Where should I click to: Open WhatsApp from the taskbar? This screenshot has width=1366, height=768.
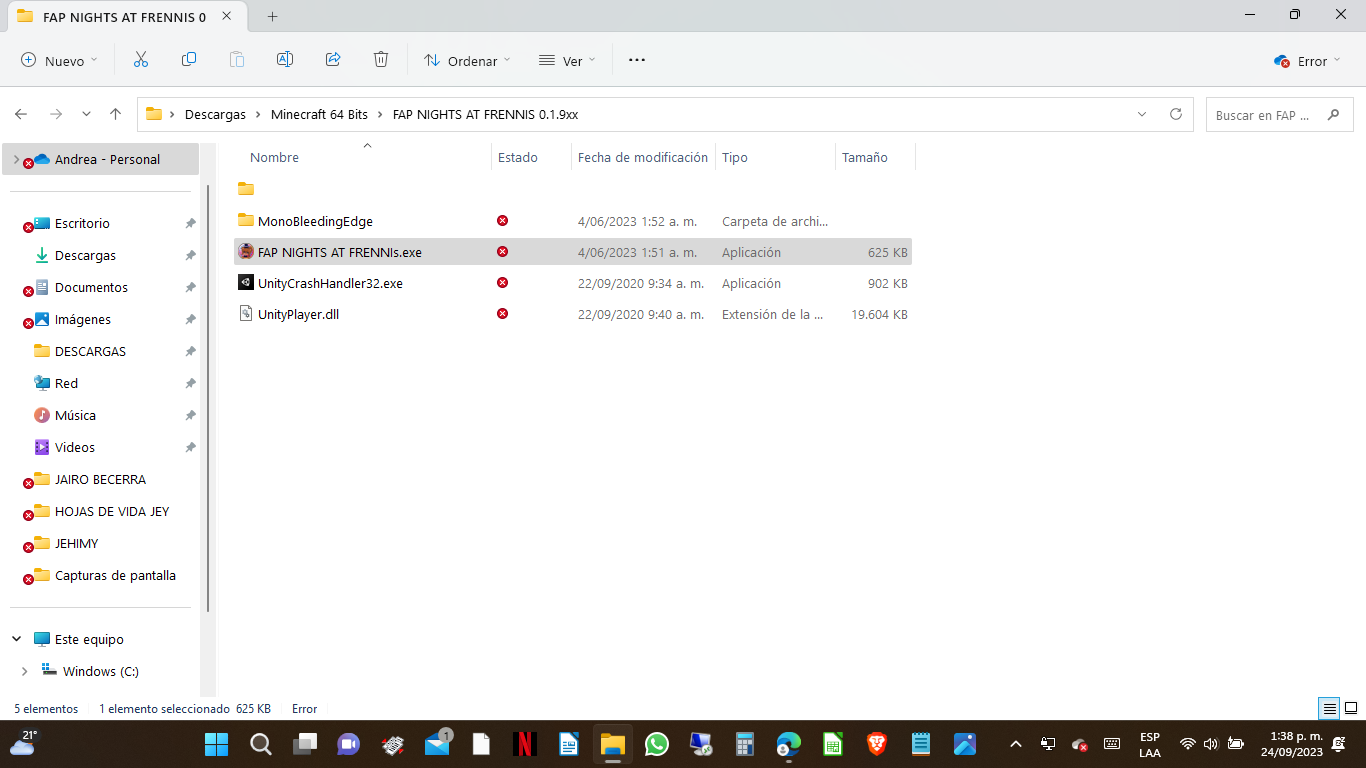coord(657,744)
